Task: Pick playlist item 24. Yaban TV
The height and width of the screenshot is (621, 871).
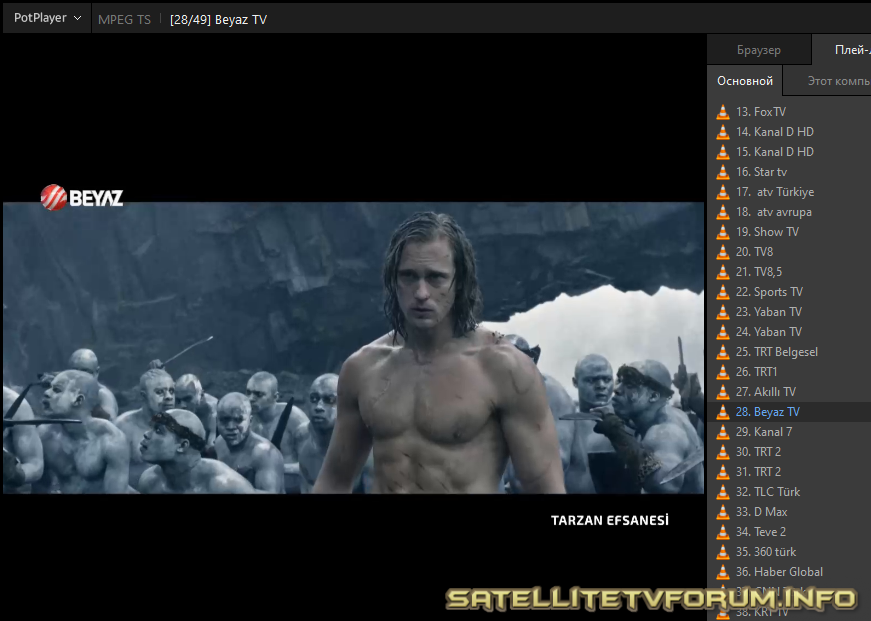Action: [x=789, y=332]
